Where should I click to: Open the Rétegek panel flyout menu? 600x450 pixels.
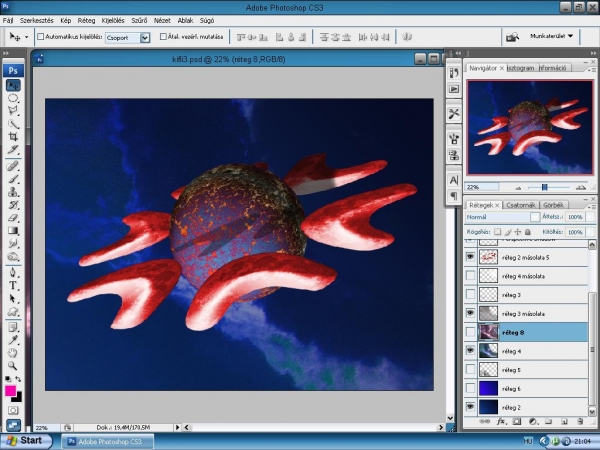point(591,207)
